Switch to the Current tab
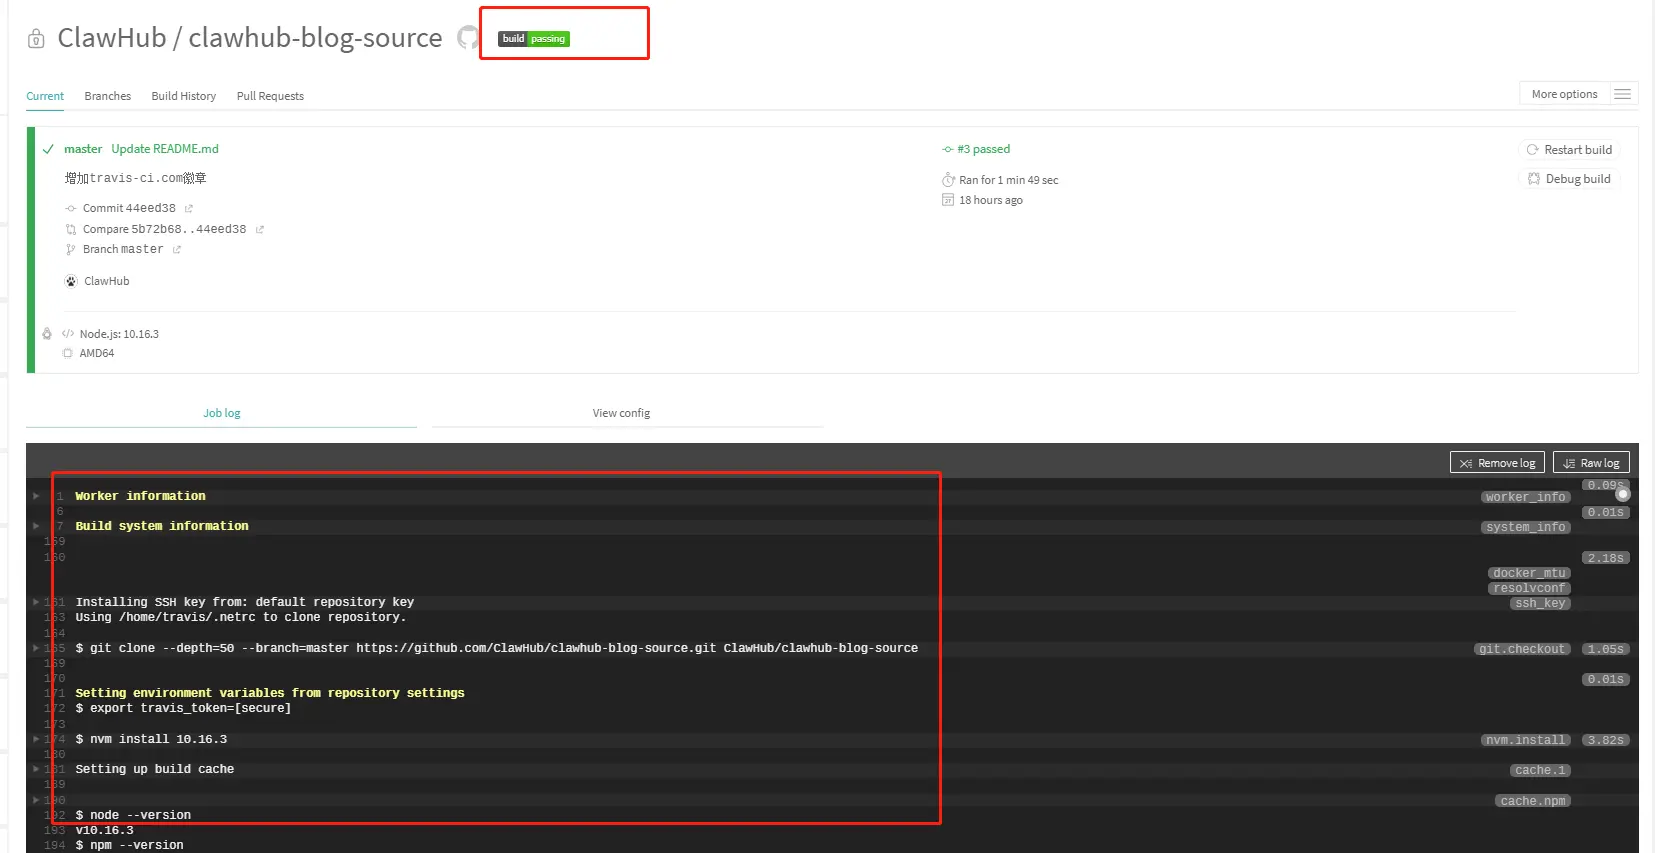Viewport: 1655px width, 853px height. click(x=45, y=96)
